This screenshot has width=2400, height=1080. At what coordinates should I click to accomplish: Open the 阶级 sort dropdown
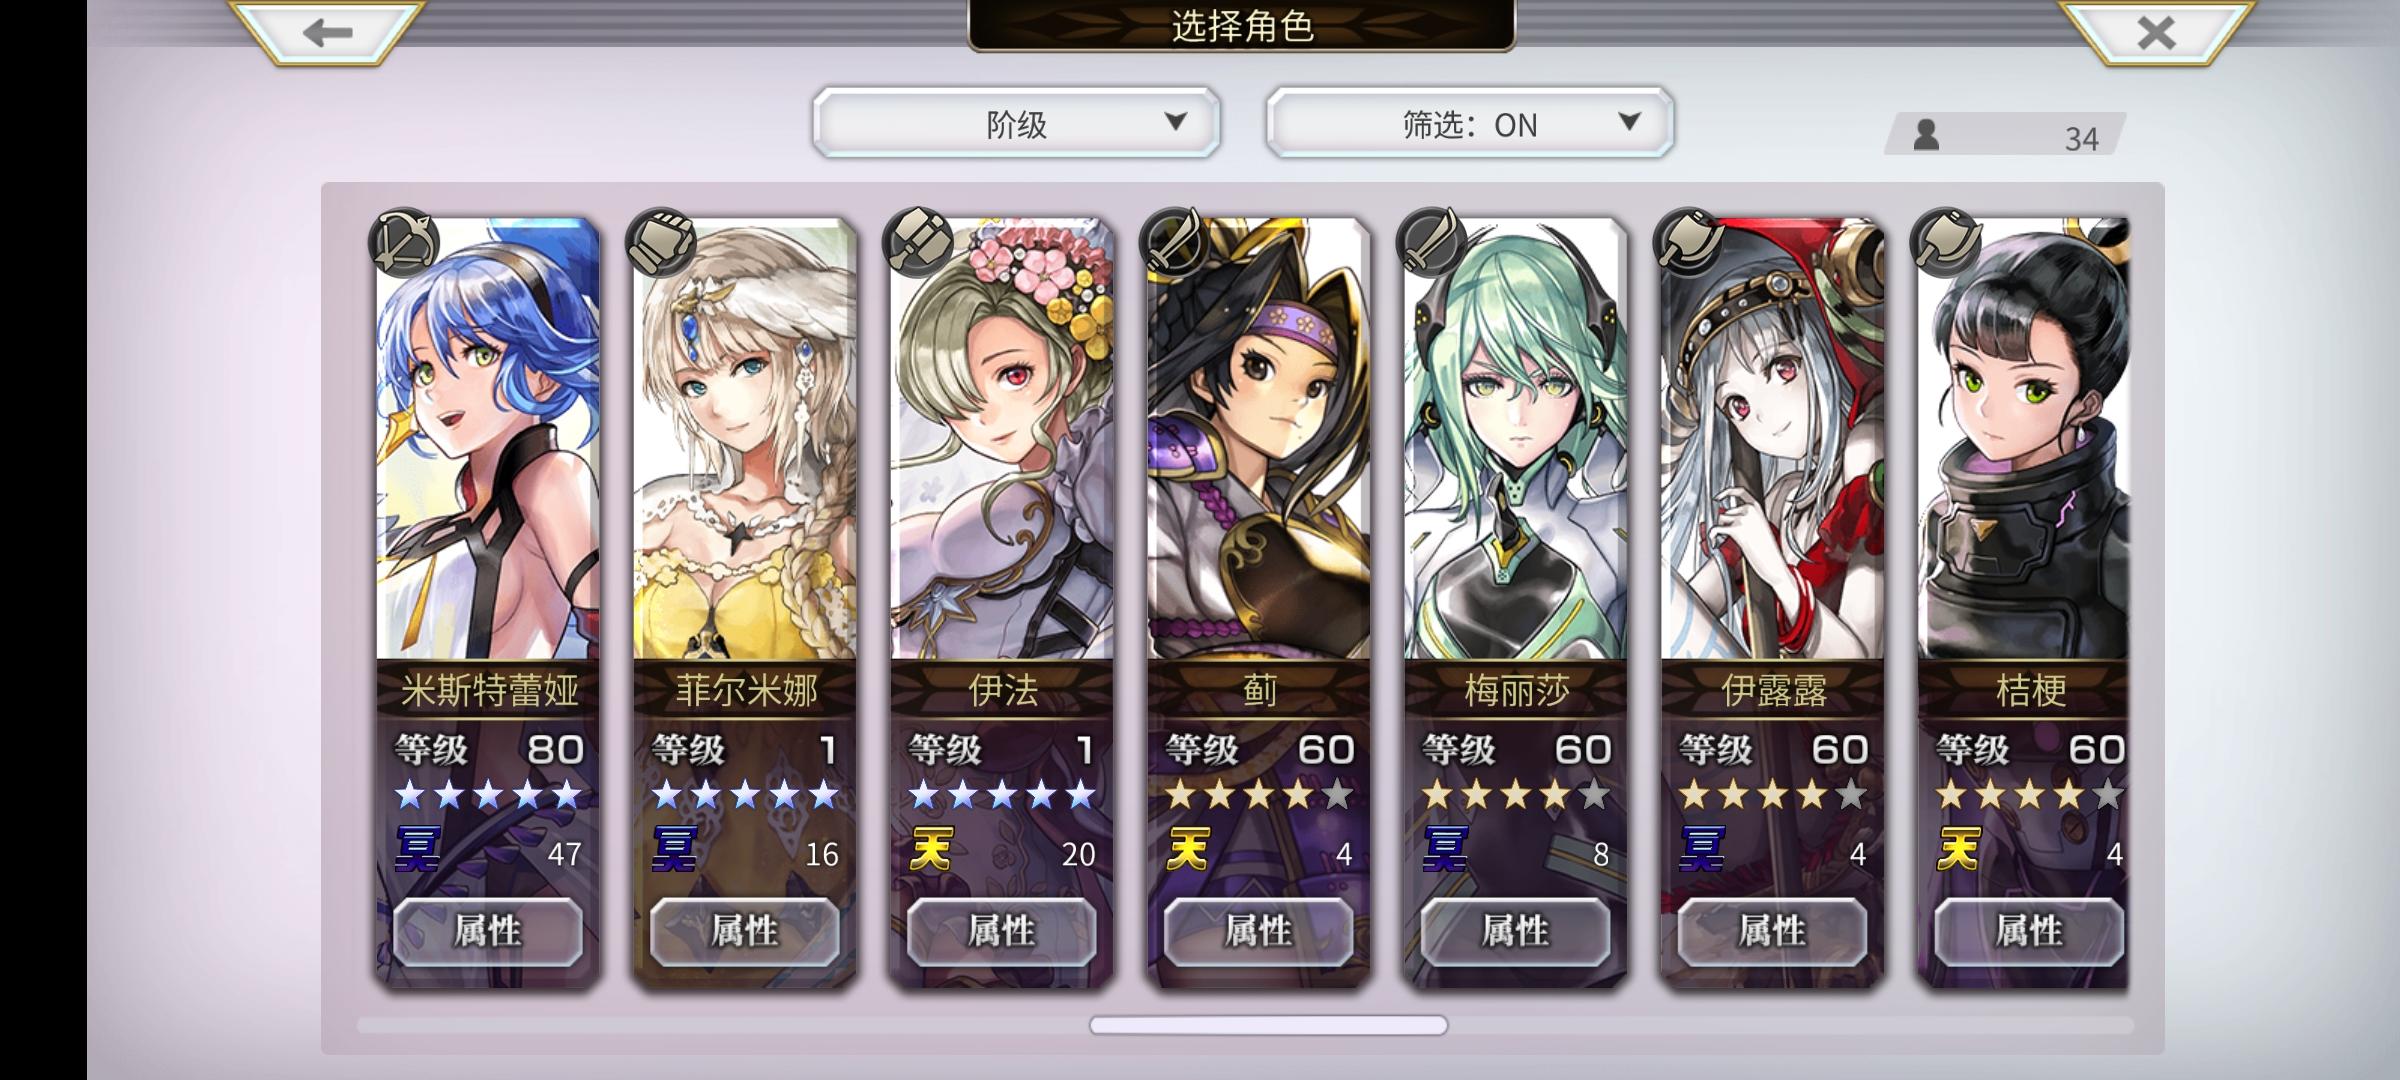(1016, 123)
